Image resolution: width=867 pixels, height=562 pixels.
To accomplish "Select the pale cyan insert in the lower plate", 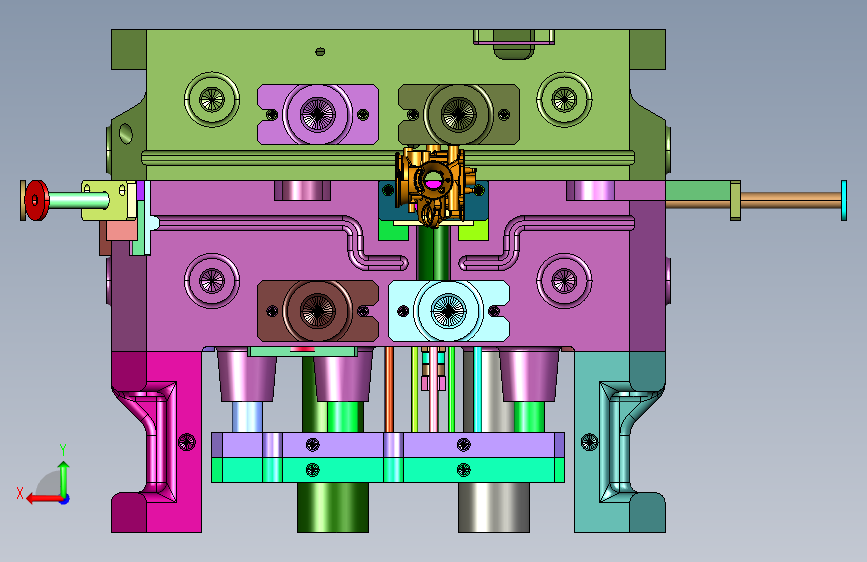I will pos(448,311).
